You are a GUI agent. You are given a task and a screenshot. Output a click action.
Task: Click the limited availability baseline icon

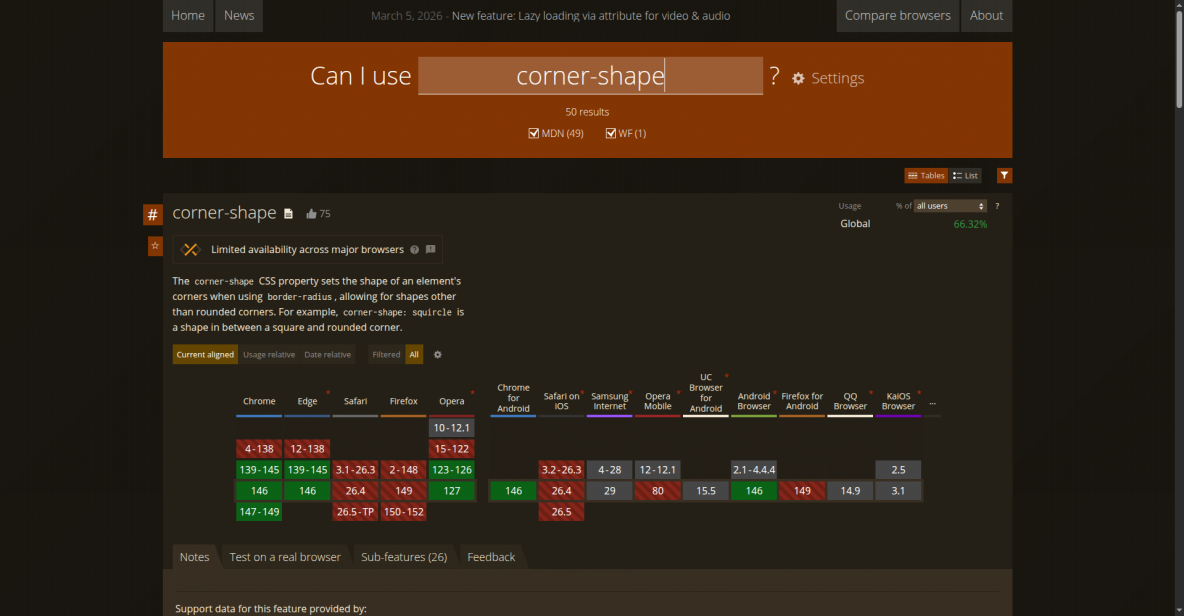pyautogui.click(x=190, y=250)
